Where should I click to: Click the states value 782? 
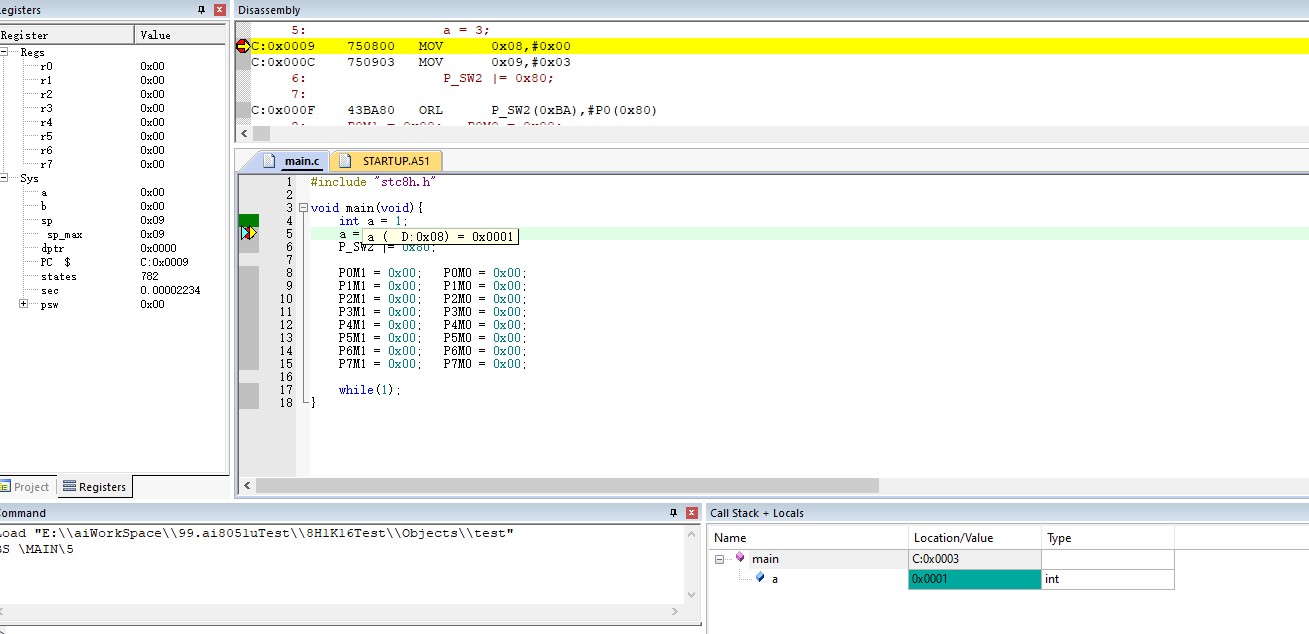(150, 276)
